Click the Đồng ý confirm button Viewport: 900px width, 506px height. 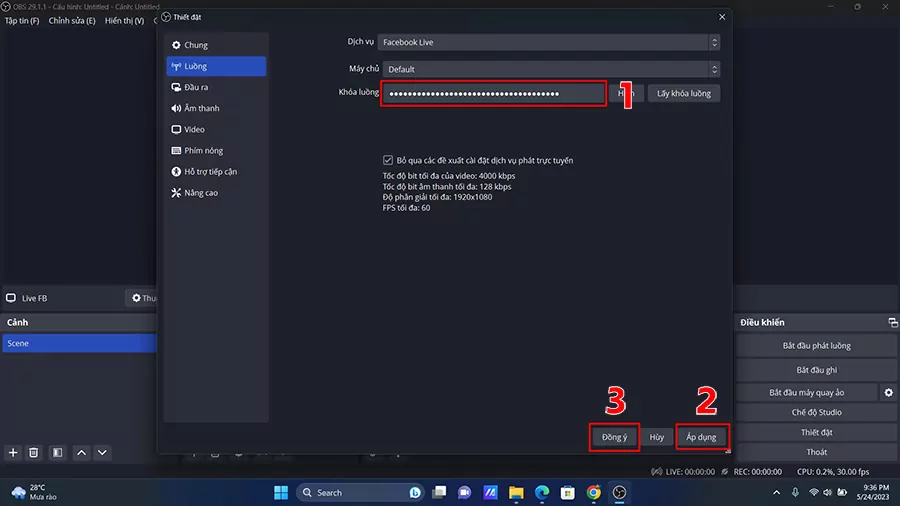click(x=614, y=437)
